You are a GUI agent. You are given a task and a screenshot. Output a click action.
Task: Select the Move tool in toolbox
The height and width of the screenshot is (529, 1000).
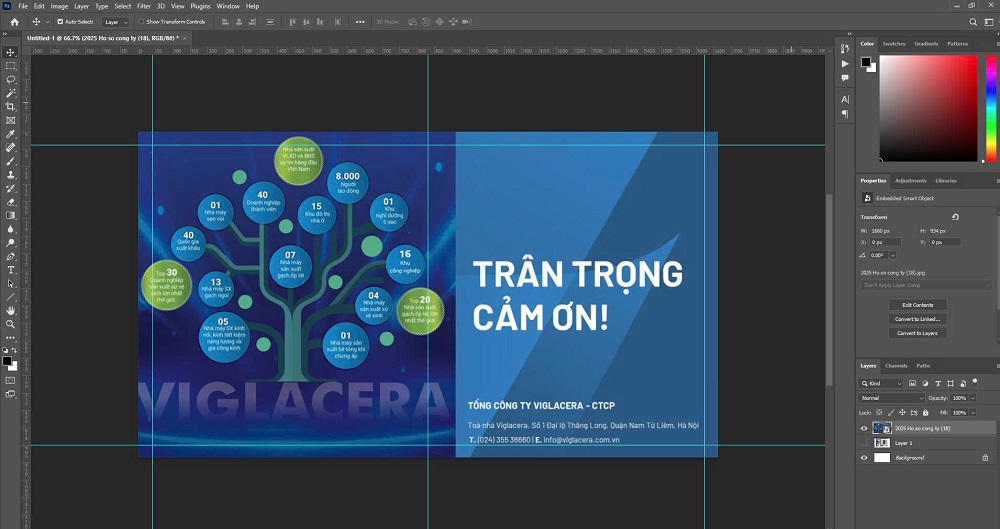[x=10, y=52]
